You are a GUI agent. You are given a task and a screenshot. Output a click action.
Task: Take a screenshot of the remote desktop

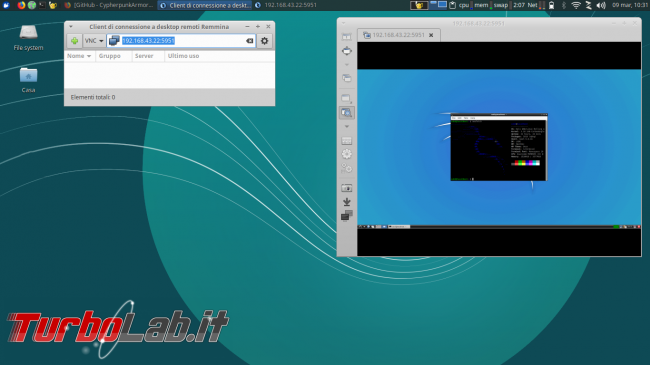tap(347, 188)
